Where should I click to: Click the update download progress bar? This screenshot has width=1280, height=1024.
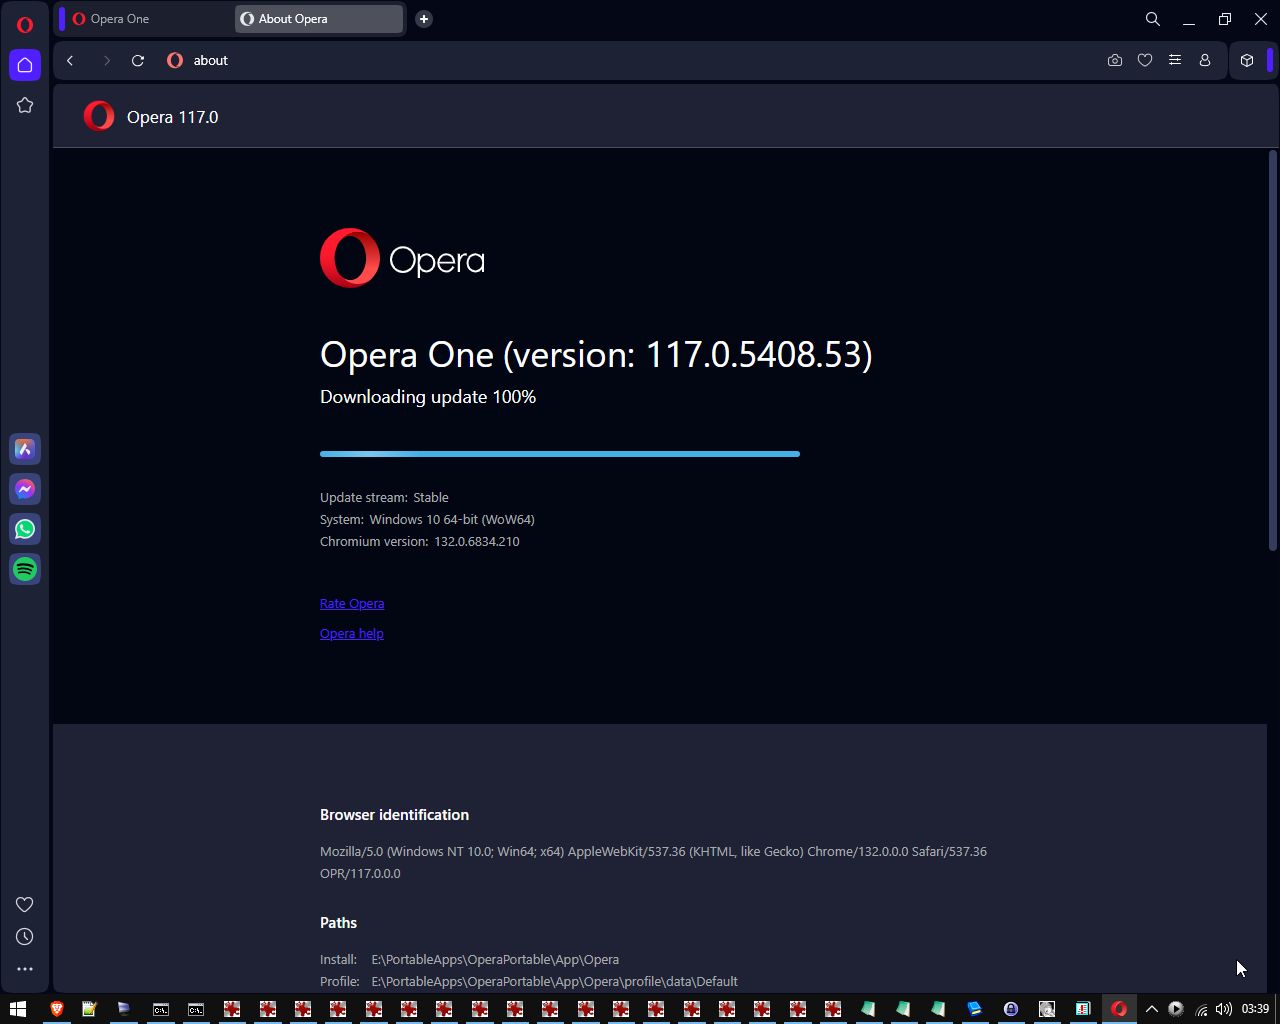pyautogui.click(x=559, y=454)
